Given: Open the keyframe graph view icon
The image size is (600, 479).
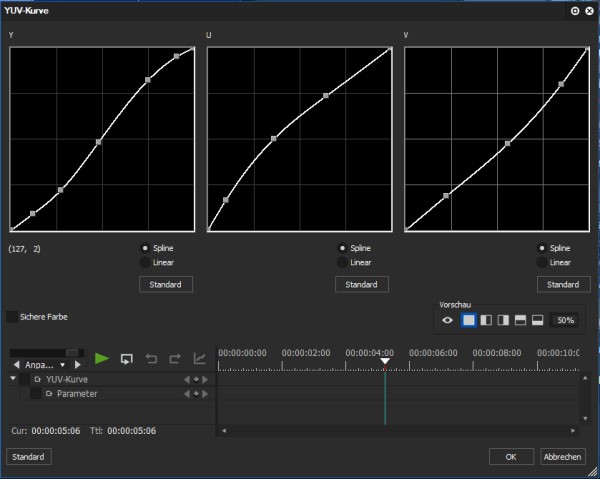Looking at the screenshot, I should (199, 358).
